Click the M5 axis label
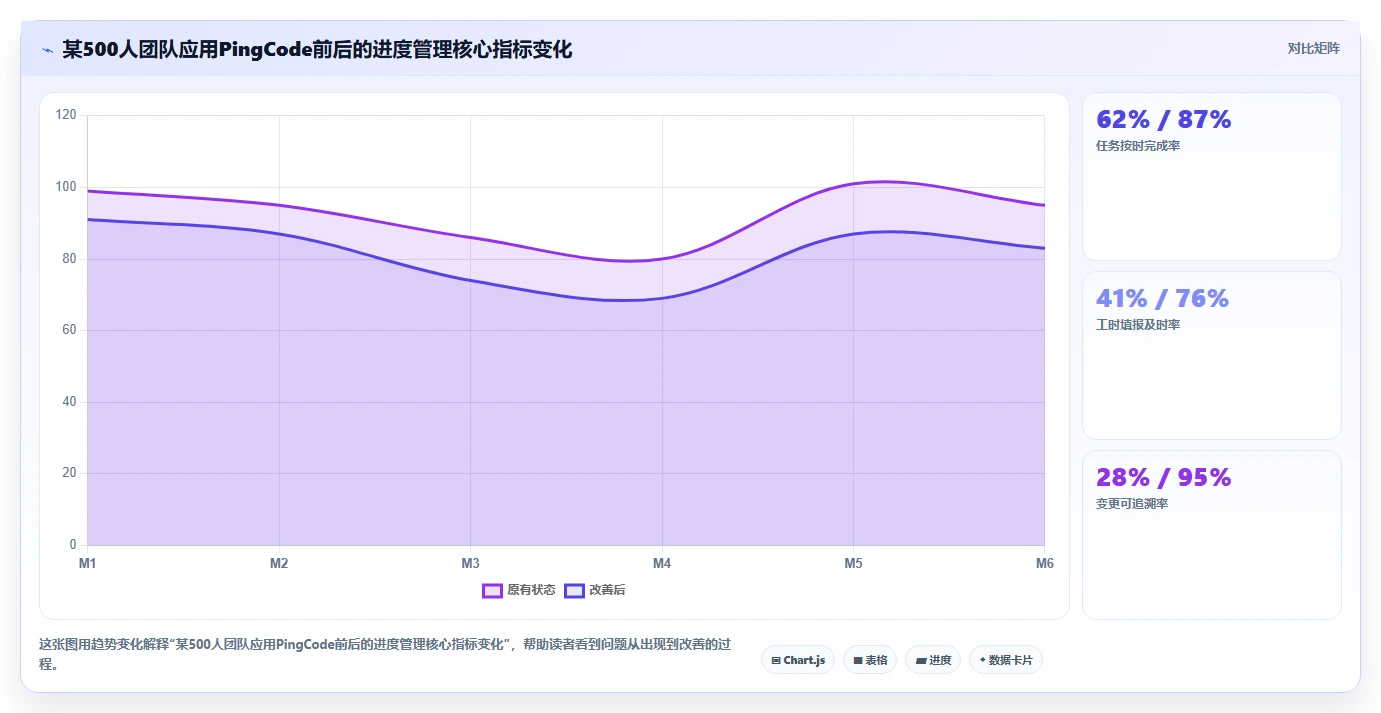Screen dimensions: 1381x713 (x=853, y=564)
